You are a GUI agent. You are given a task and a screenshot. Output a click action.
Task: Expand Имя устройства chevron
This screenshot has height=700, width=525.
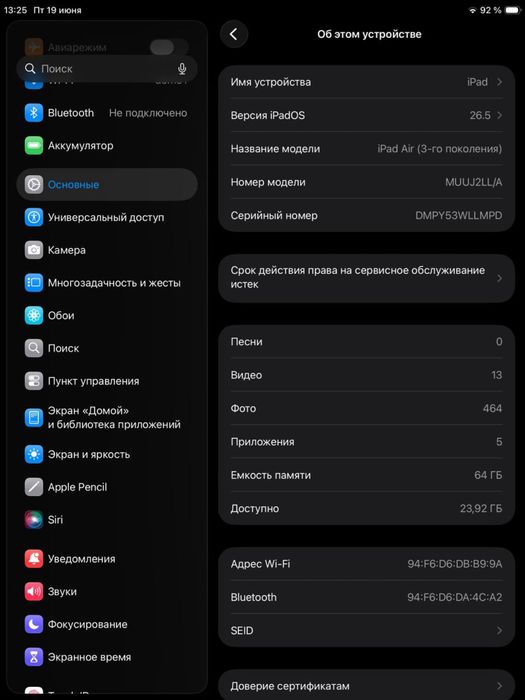coord(499,82)
